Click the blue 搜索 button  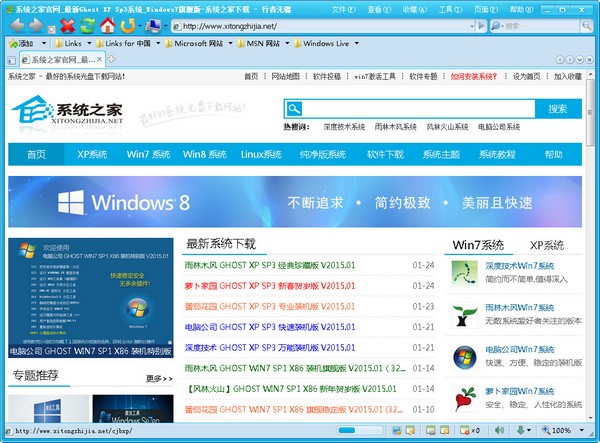point(558,109)
